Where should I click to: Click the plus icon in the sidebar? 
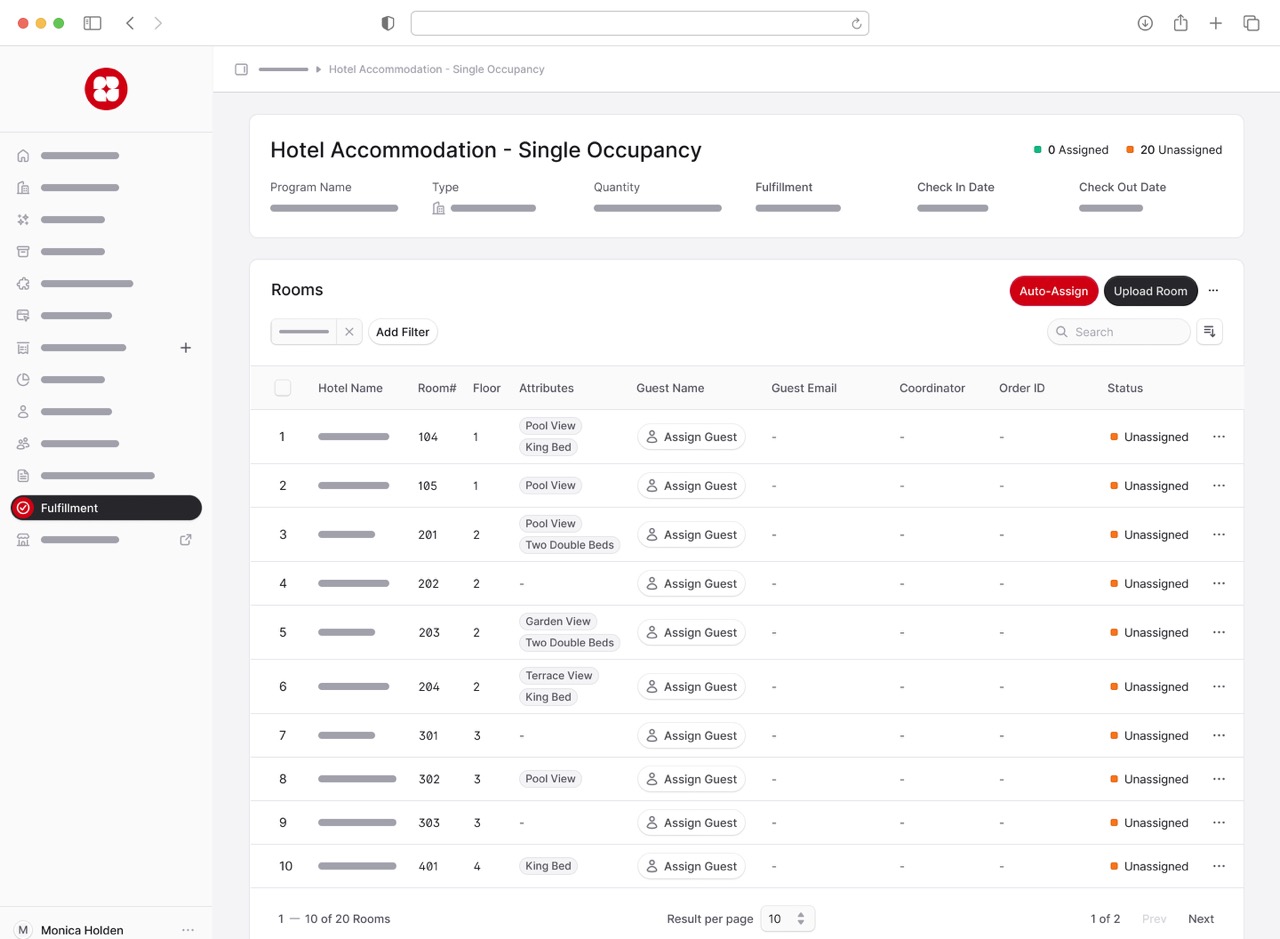coord(185,348)
